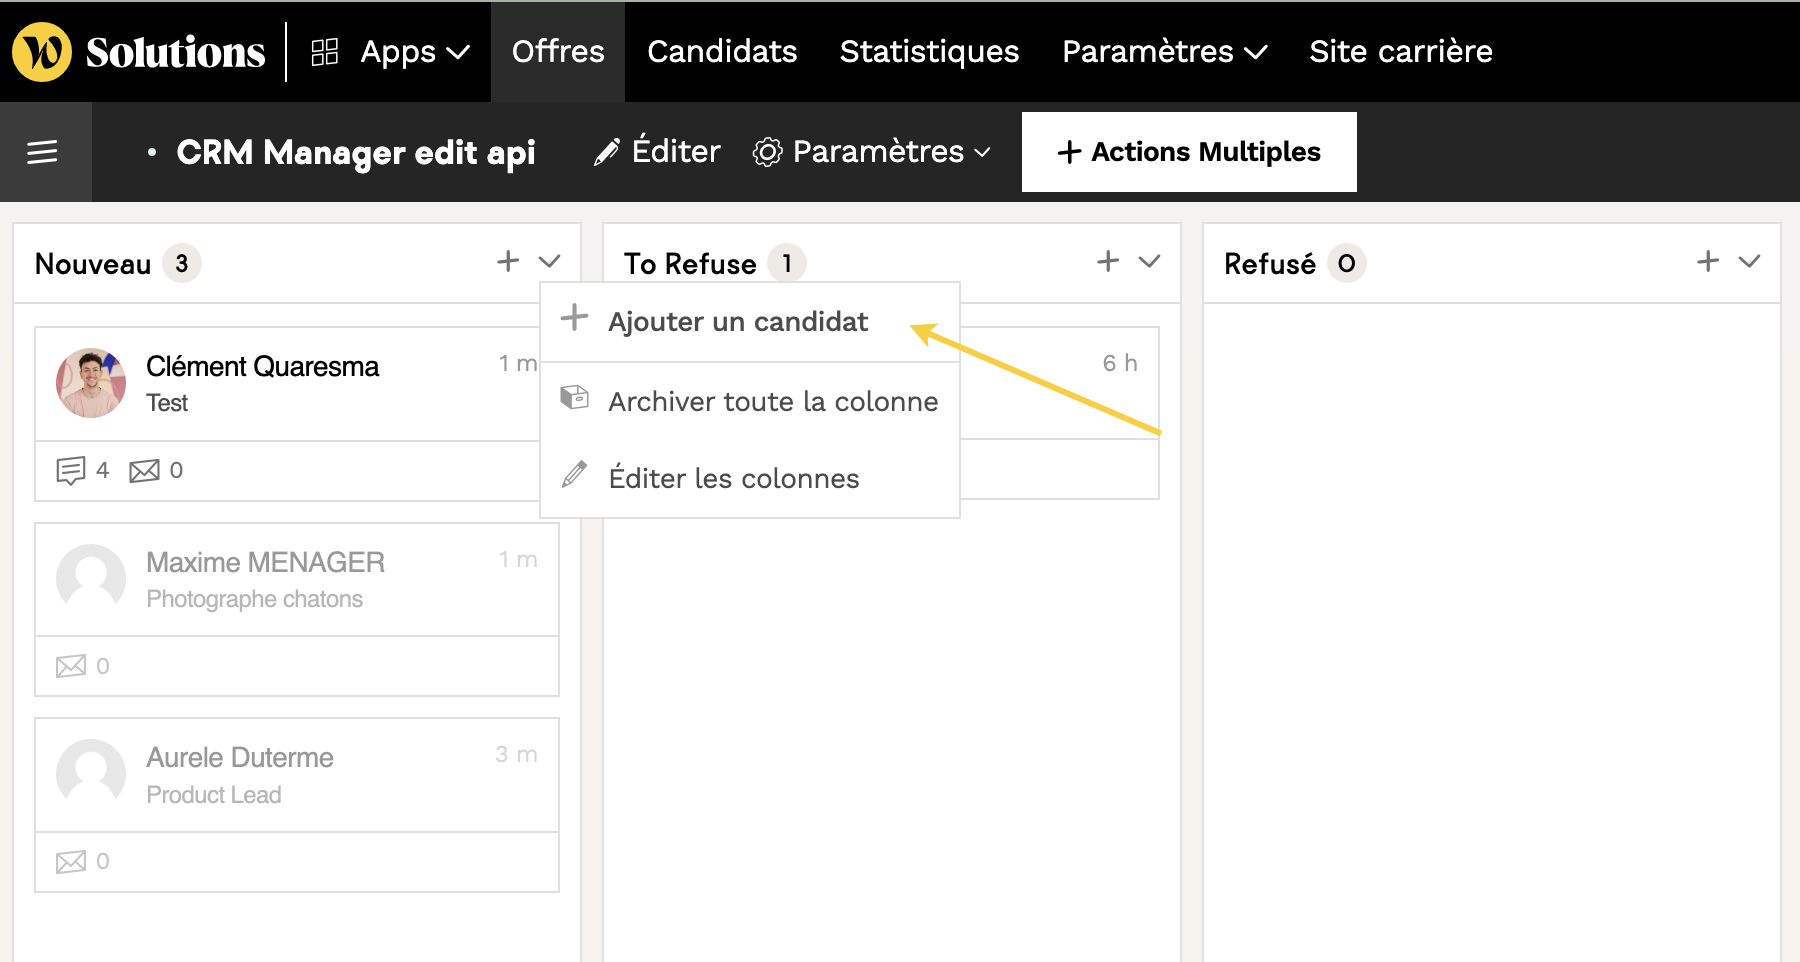Image resolution: width=1800 pixels, height=962 pixels.
Task: Go to the Candidats tab
Action: [722, 52]
